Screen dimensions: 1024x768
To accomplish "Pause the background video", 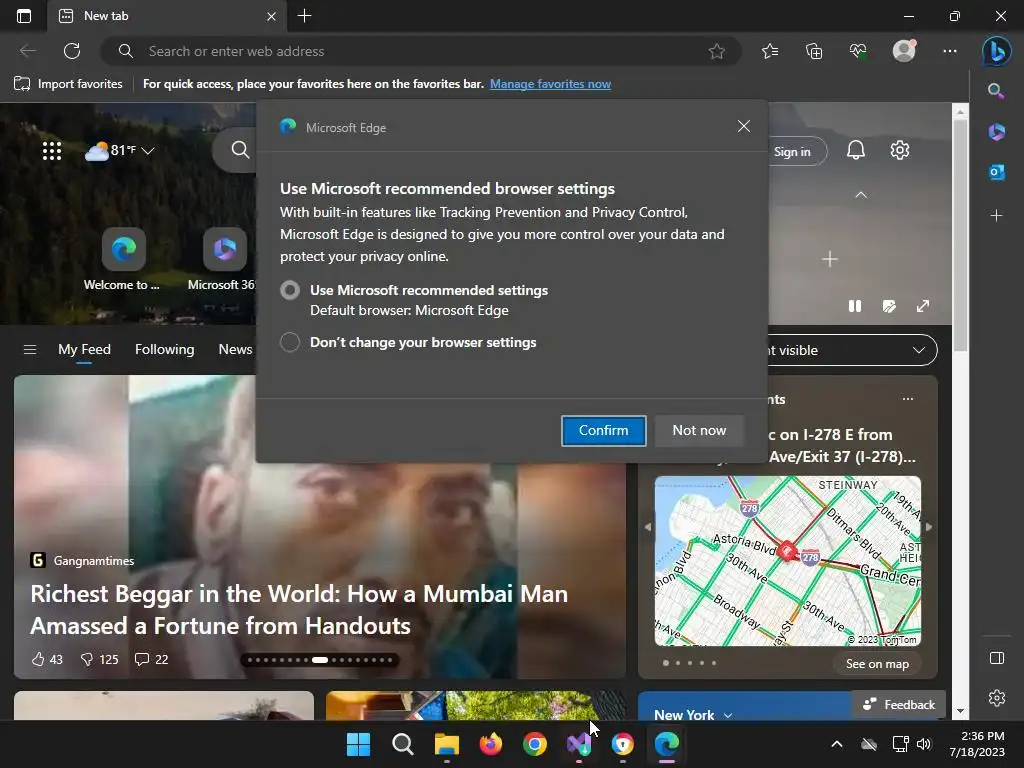I will pyautogui.click(x=854, y=306).
